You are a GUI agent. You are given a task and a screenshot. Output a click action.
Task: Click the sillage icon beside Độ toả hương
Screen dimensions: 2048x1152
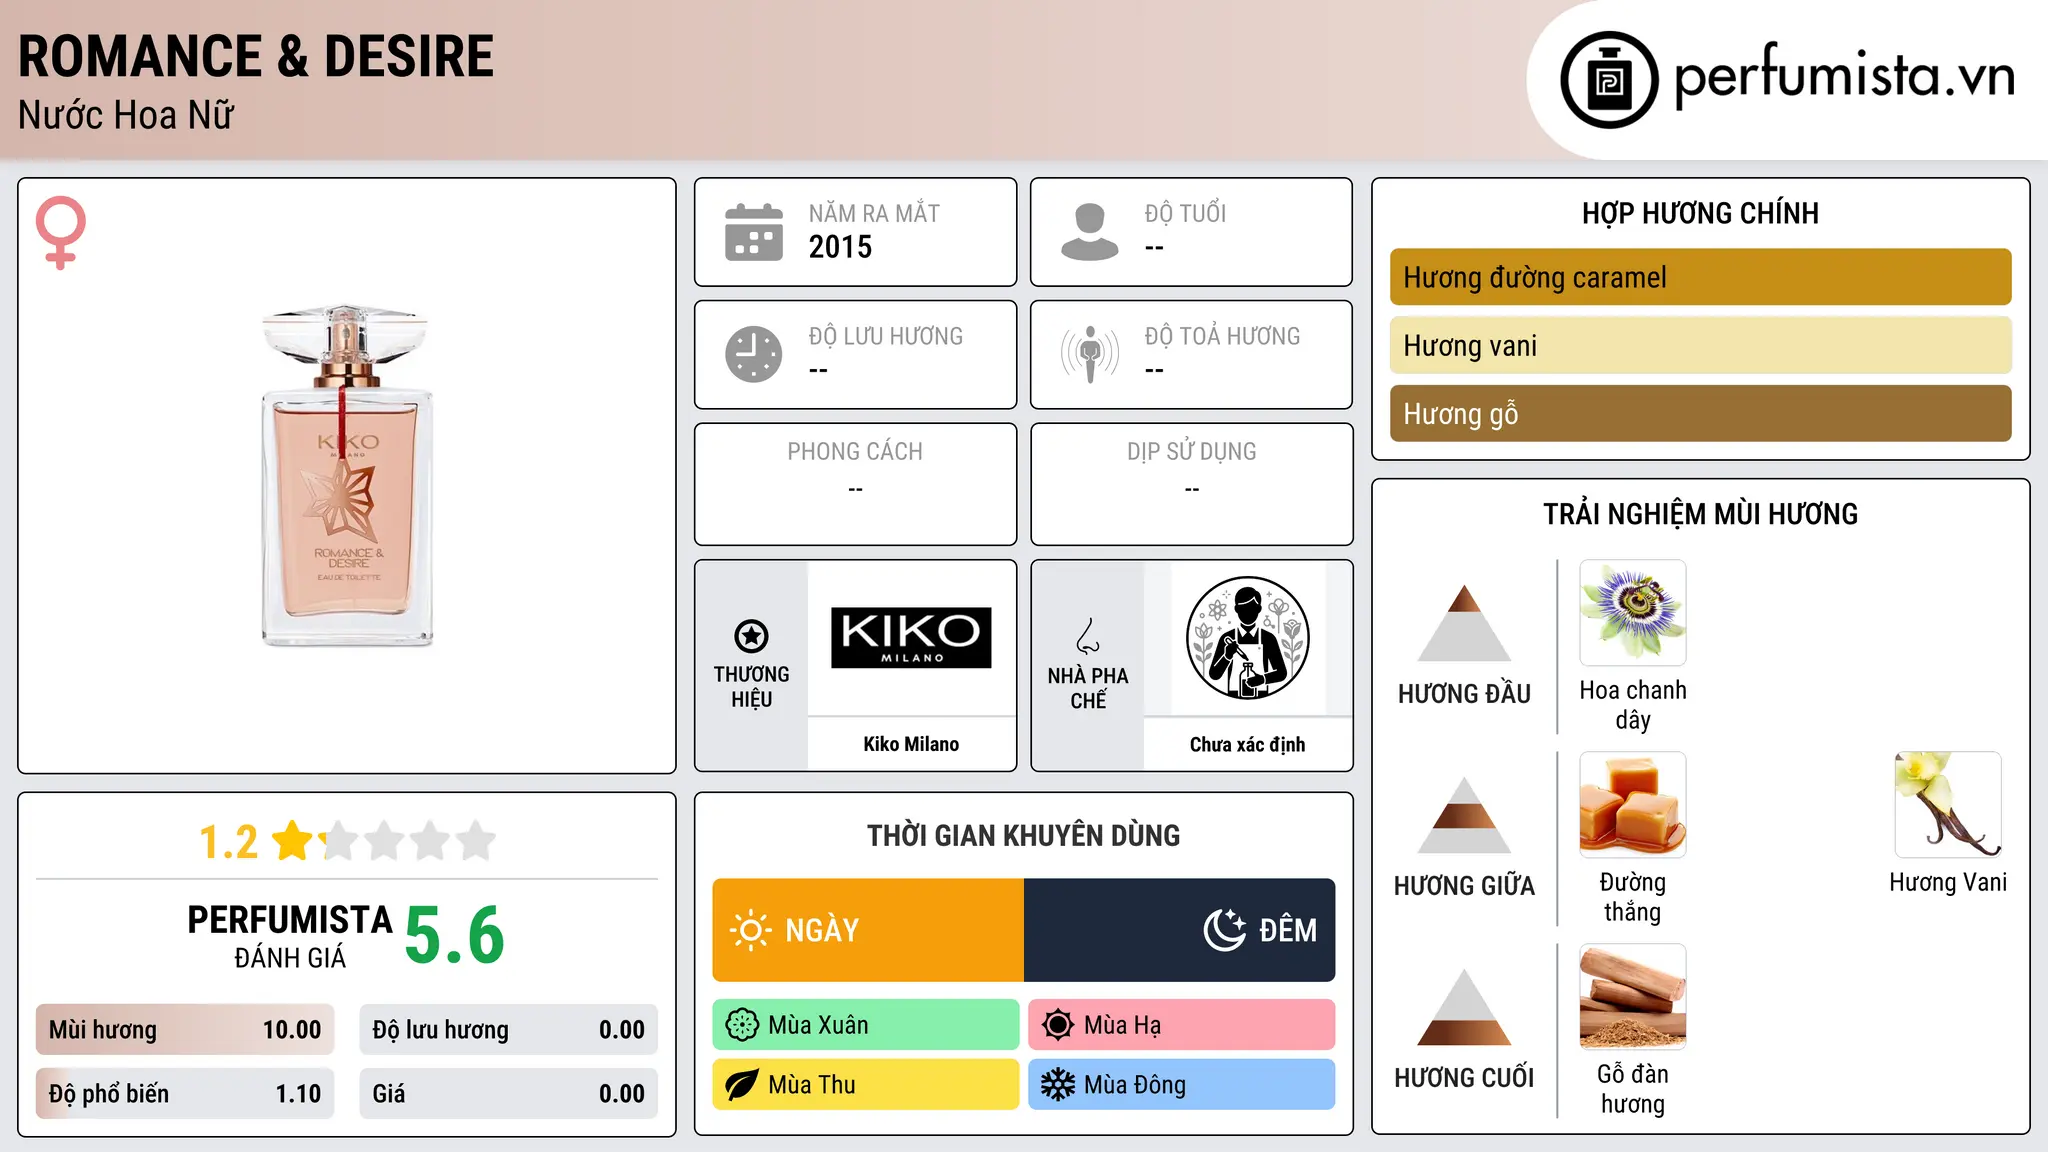(1090, 354)
